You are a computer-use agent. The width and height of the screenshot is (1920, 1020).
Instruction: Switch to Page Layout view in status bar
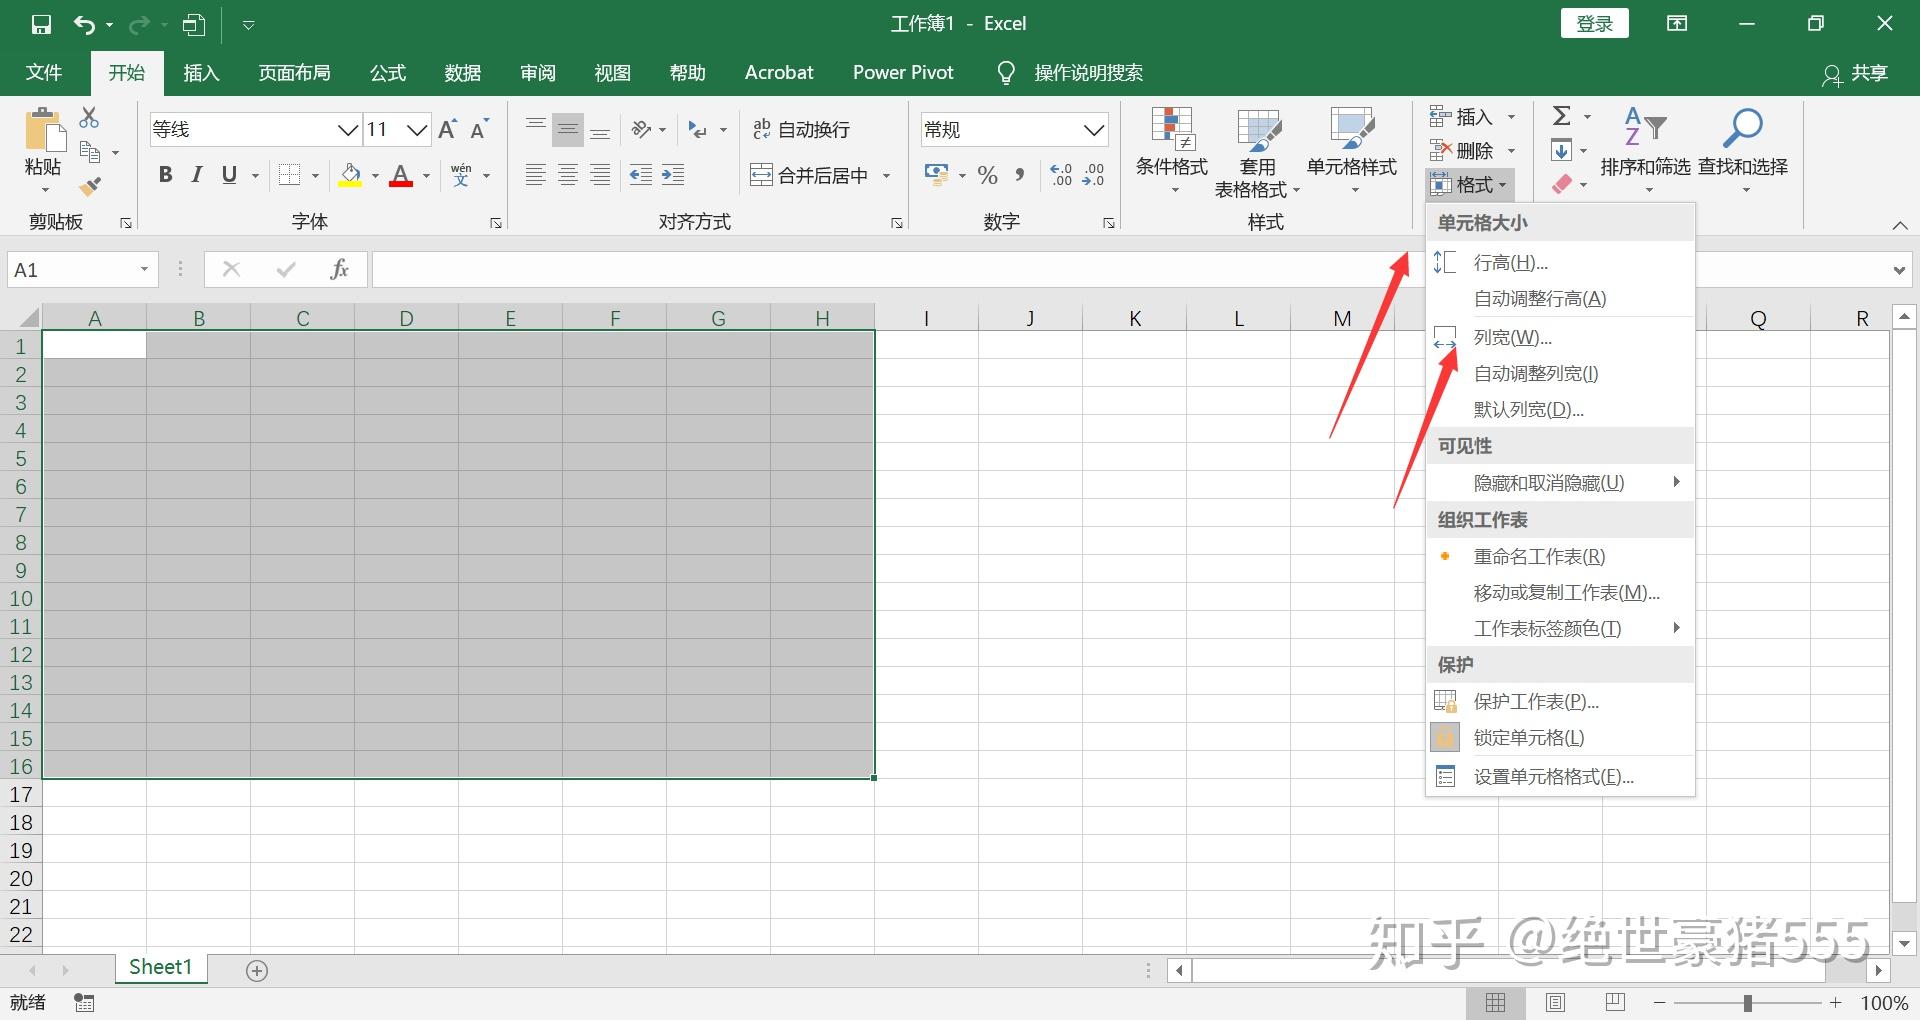point(1555,1002)
